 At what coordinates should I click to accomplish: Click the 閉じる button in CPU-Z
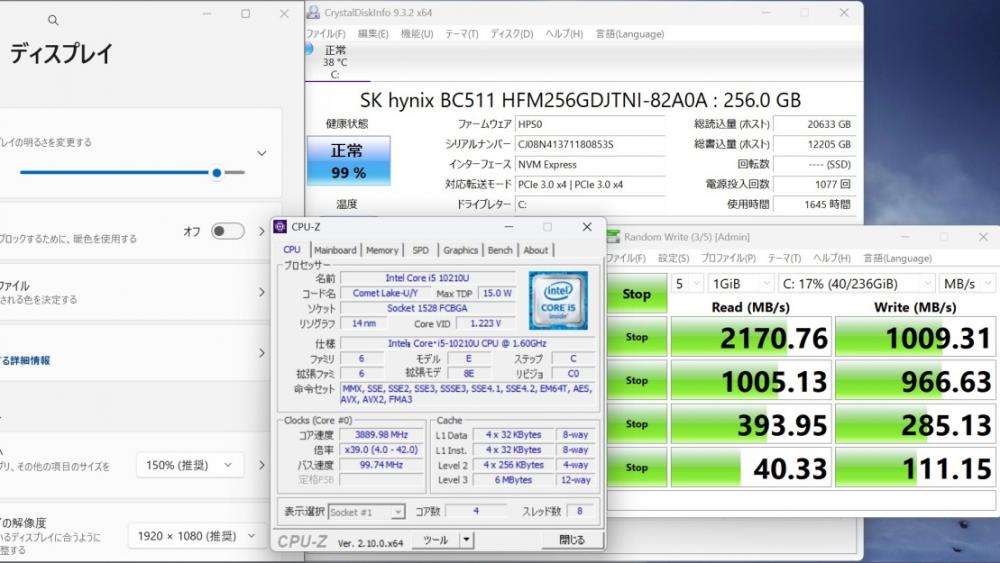571,540
